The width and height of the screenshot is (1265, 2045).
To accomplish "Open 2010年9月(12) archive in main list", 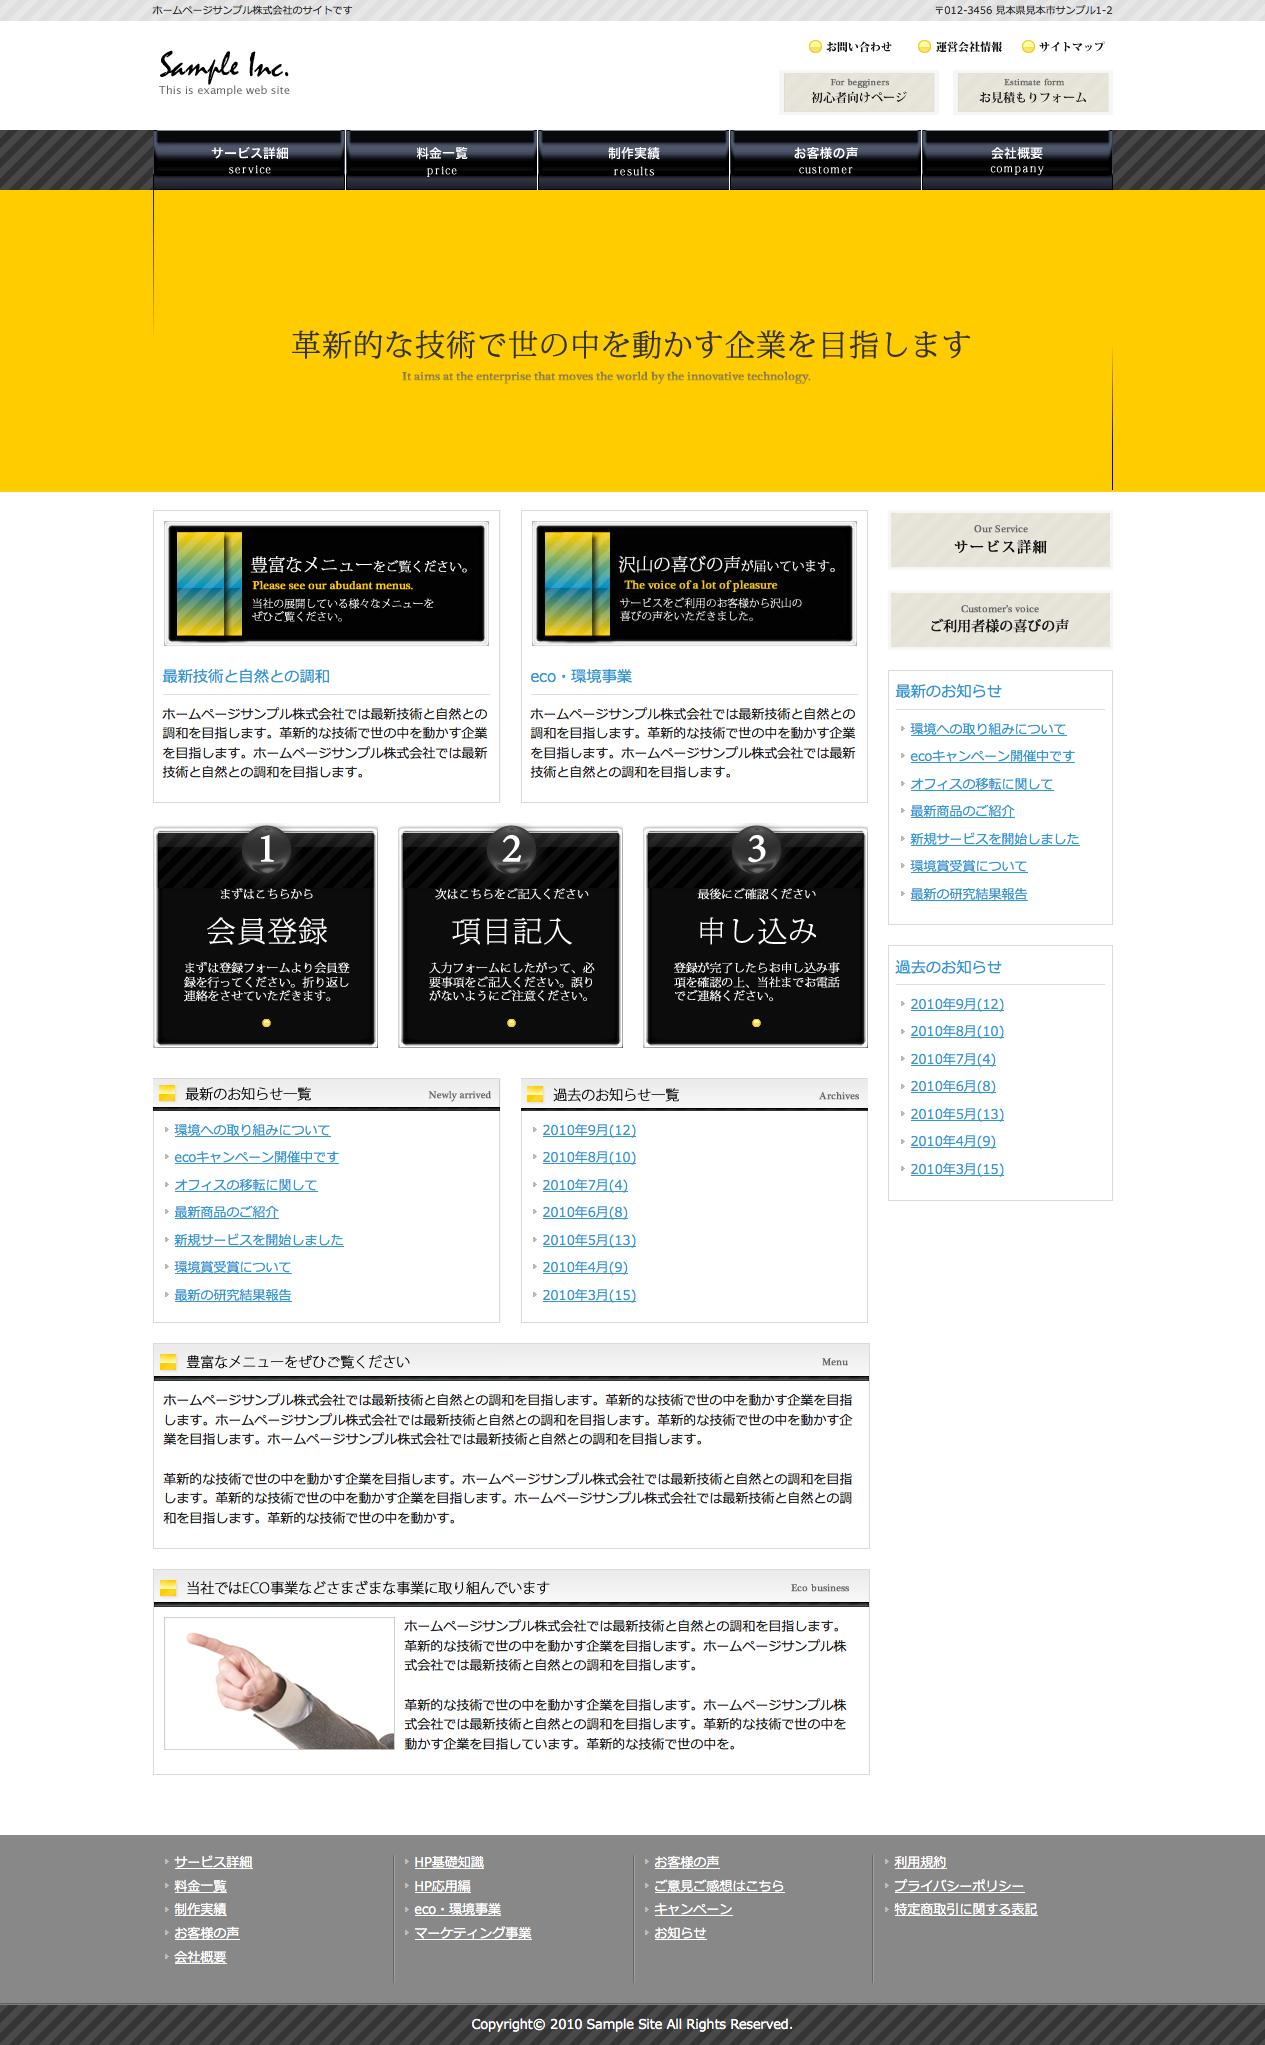I will pos(589,1130).
